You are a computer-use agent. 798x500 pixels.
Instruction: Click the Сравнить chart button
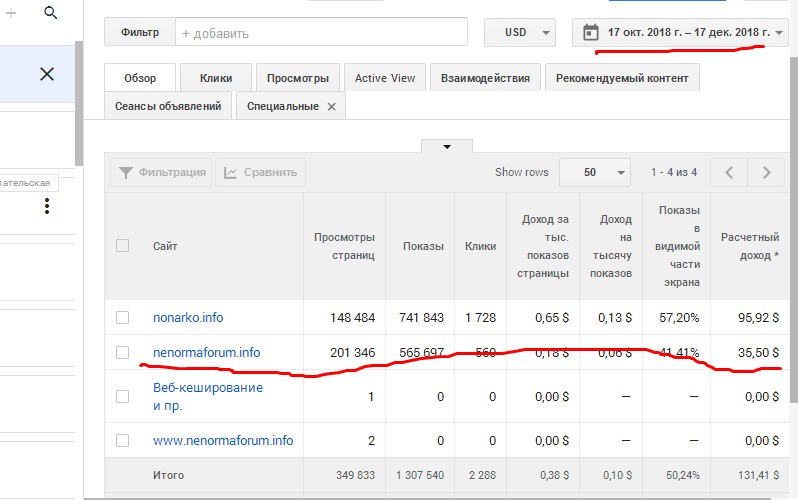click(261, 172)
